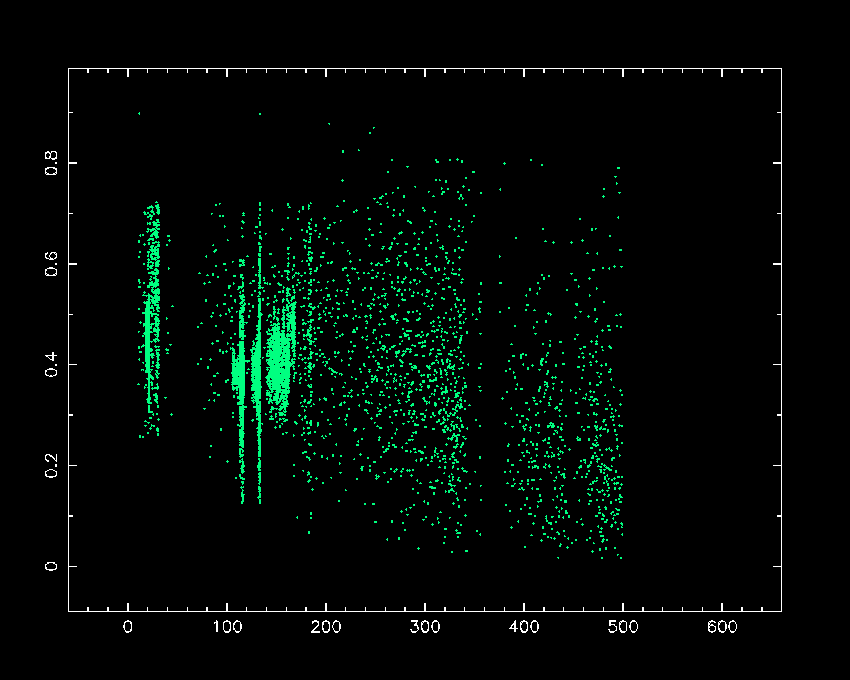The image size is (850, 680).
Task: Click the x-axis label 200
Action: pos(326,627)
